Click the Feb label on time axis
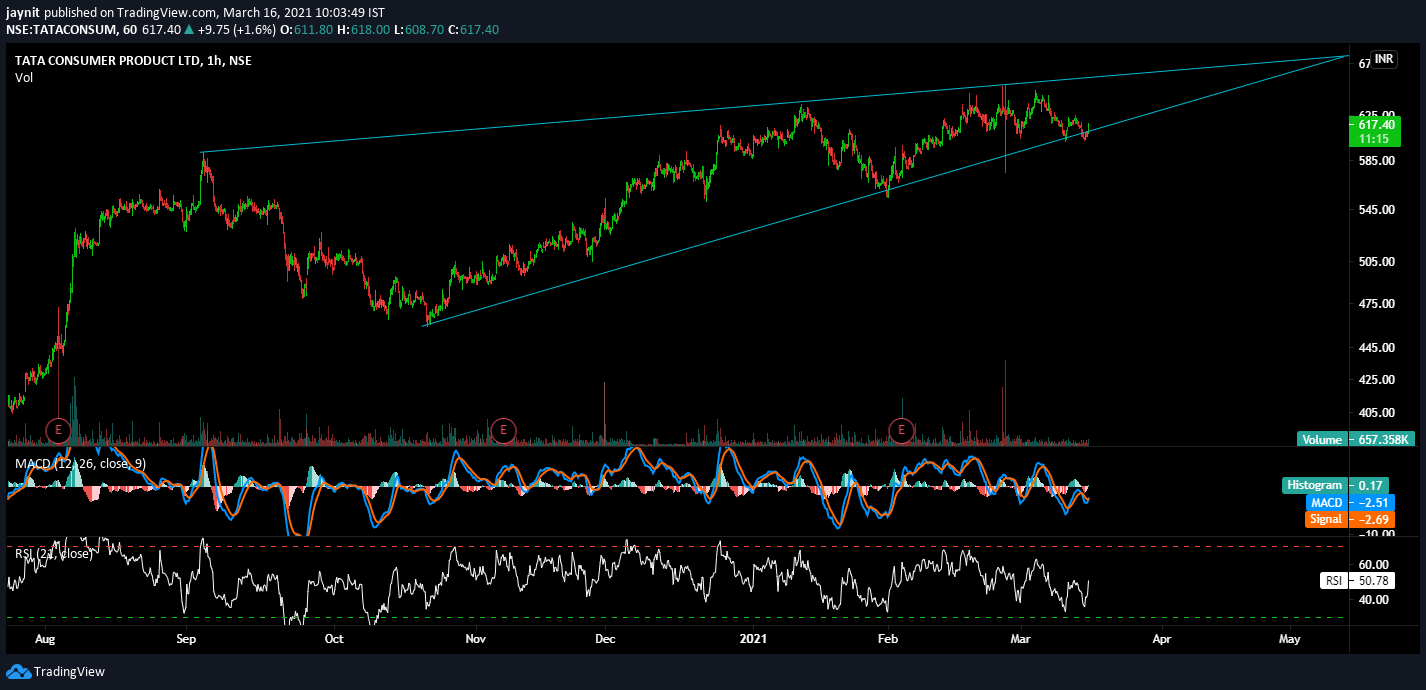 coord(886,638)
